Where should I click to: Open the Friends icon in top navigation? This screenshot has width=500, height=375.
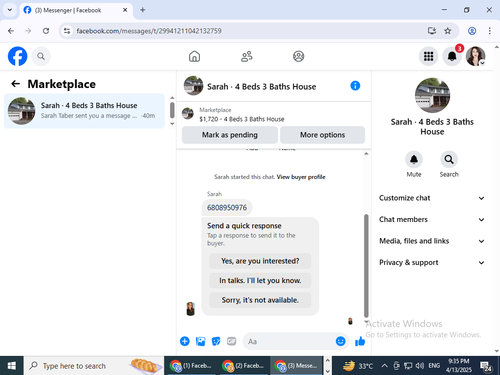pyautogui.click(x=247, y=56)
